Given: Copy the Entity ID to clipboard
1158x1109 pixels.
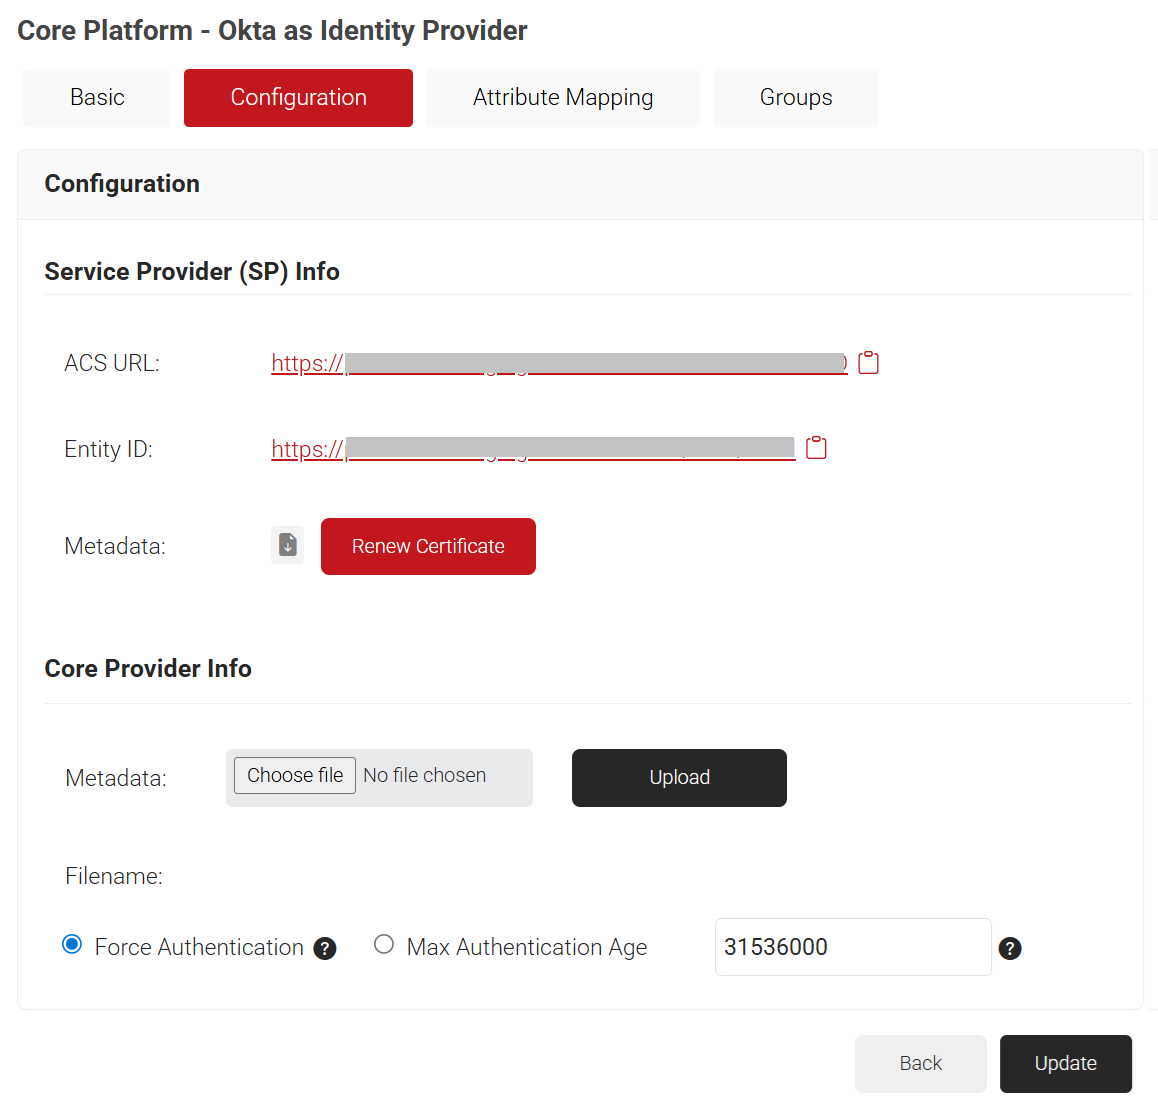Looking at the screenshot, I should pyautogui.click(x=816, y=448).
